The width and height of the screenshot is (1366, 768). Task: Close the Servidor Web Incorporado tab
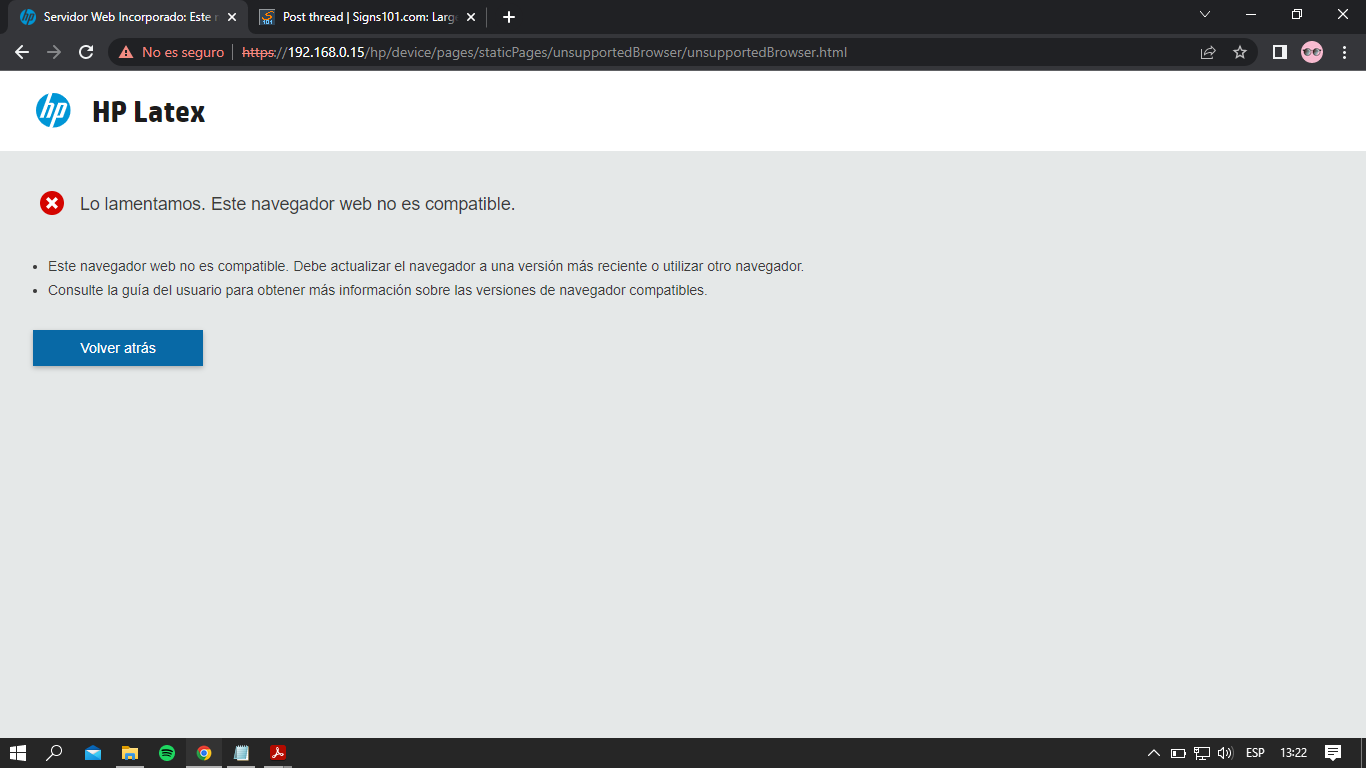[x=232, y=17]
